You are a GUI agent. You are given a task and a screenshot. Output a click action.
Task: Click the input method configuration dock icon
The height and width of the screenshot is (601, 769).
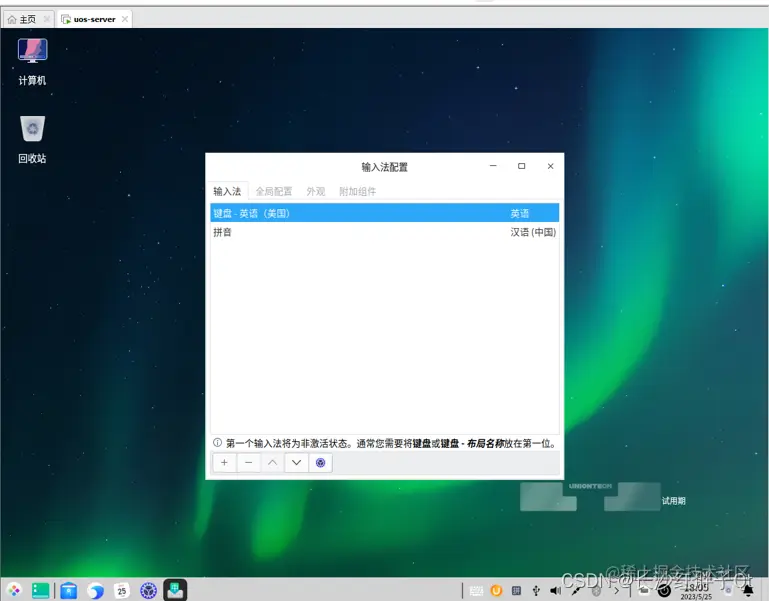pyautogui.click(x=175, y=590)
